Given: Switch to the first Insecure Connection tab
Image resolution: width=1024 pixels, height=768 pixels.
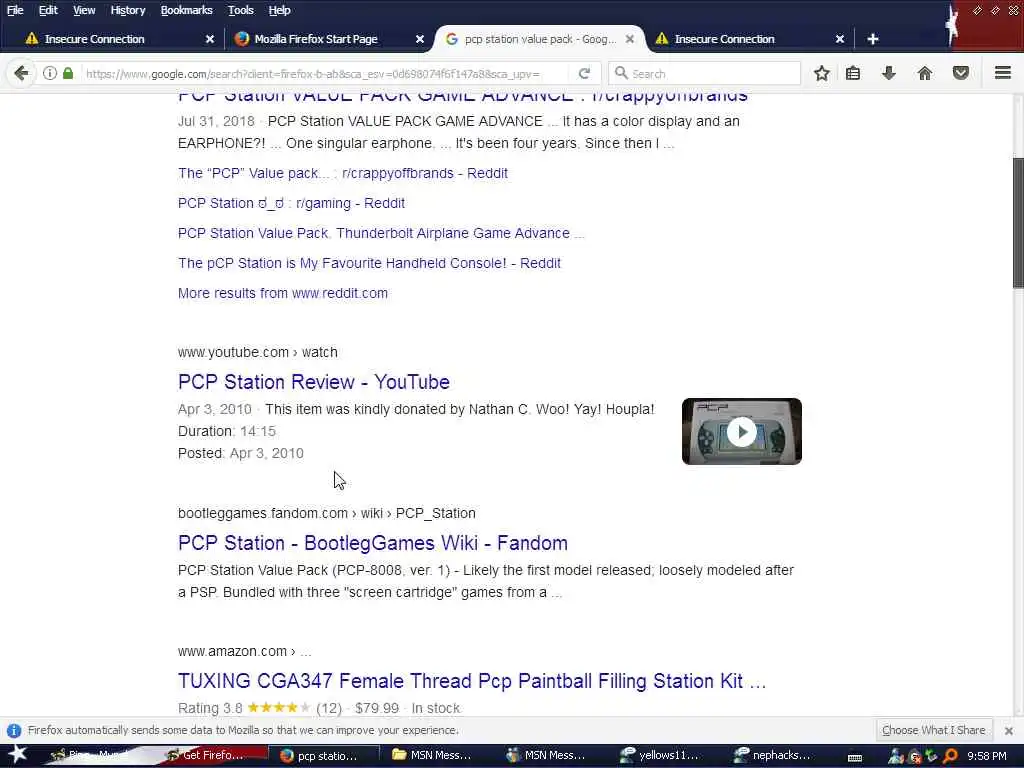Looking at the screenshot, I should click(95, 39).
